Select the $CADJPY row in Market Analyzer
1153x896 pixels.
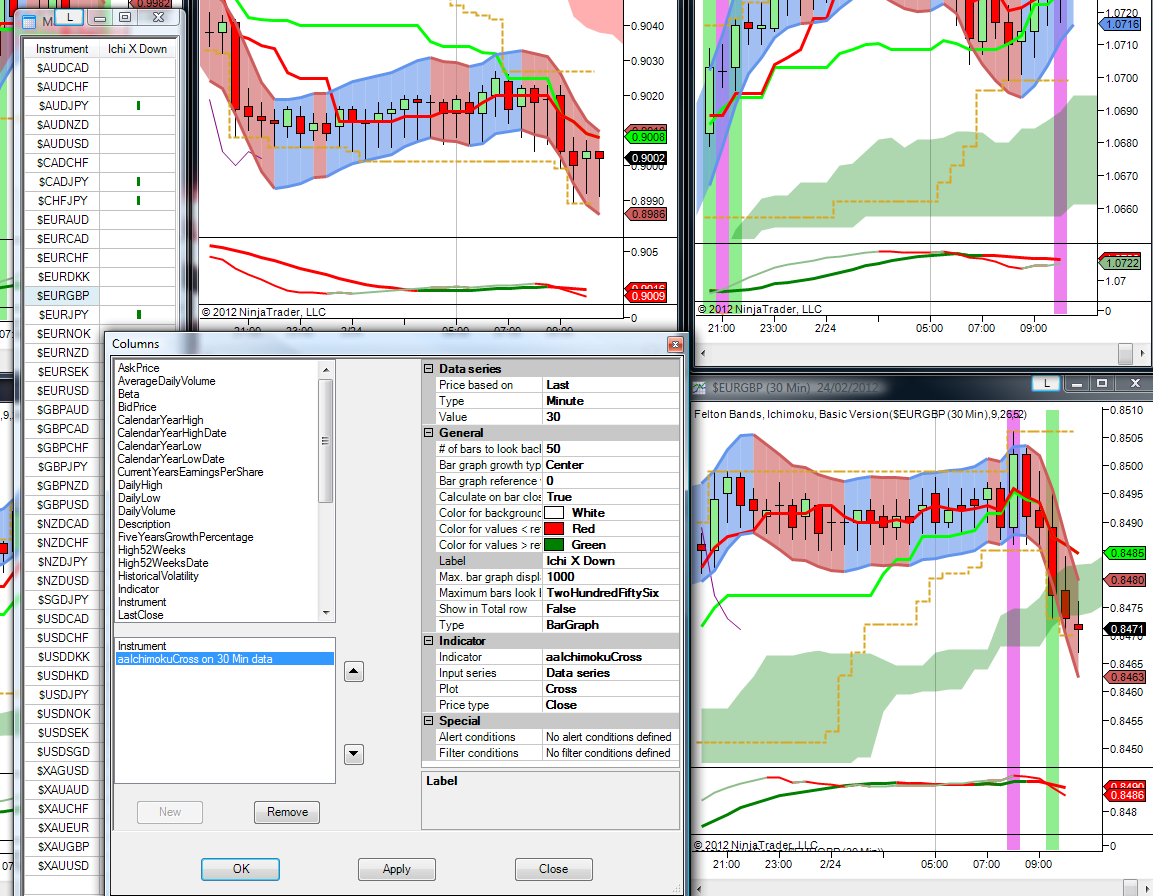[x=100, y=182]
